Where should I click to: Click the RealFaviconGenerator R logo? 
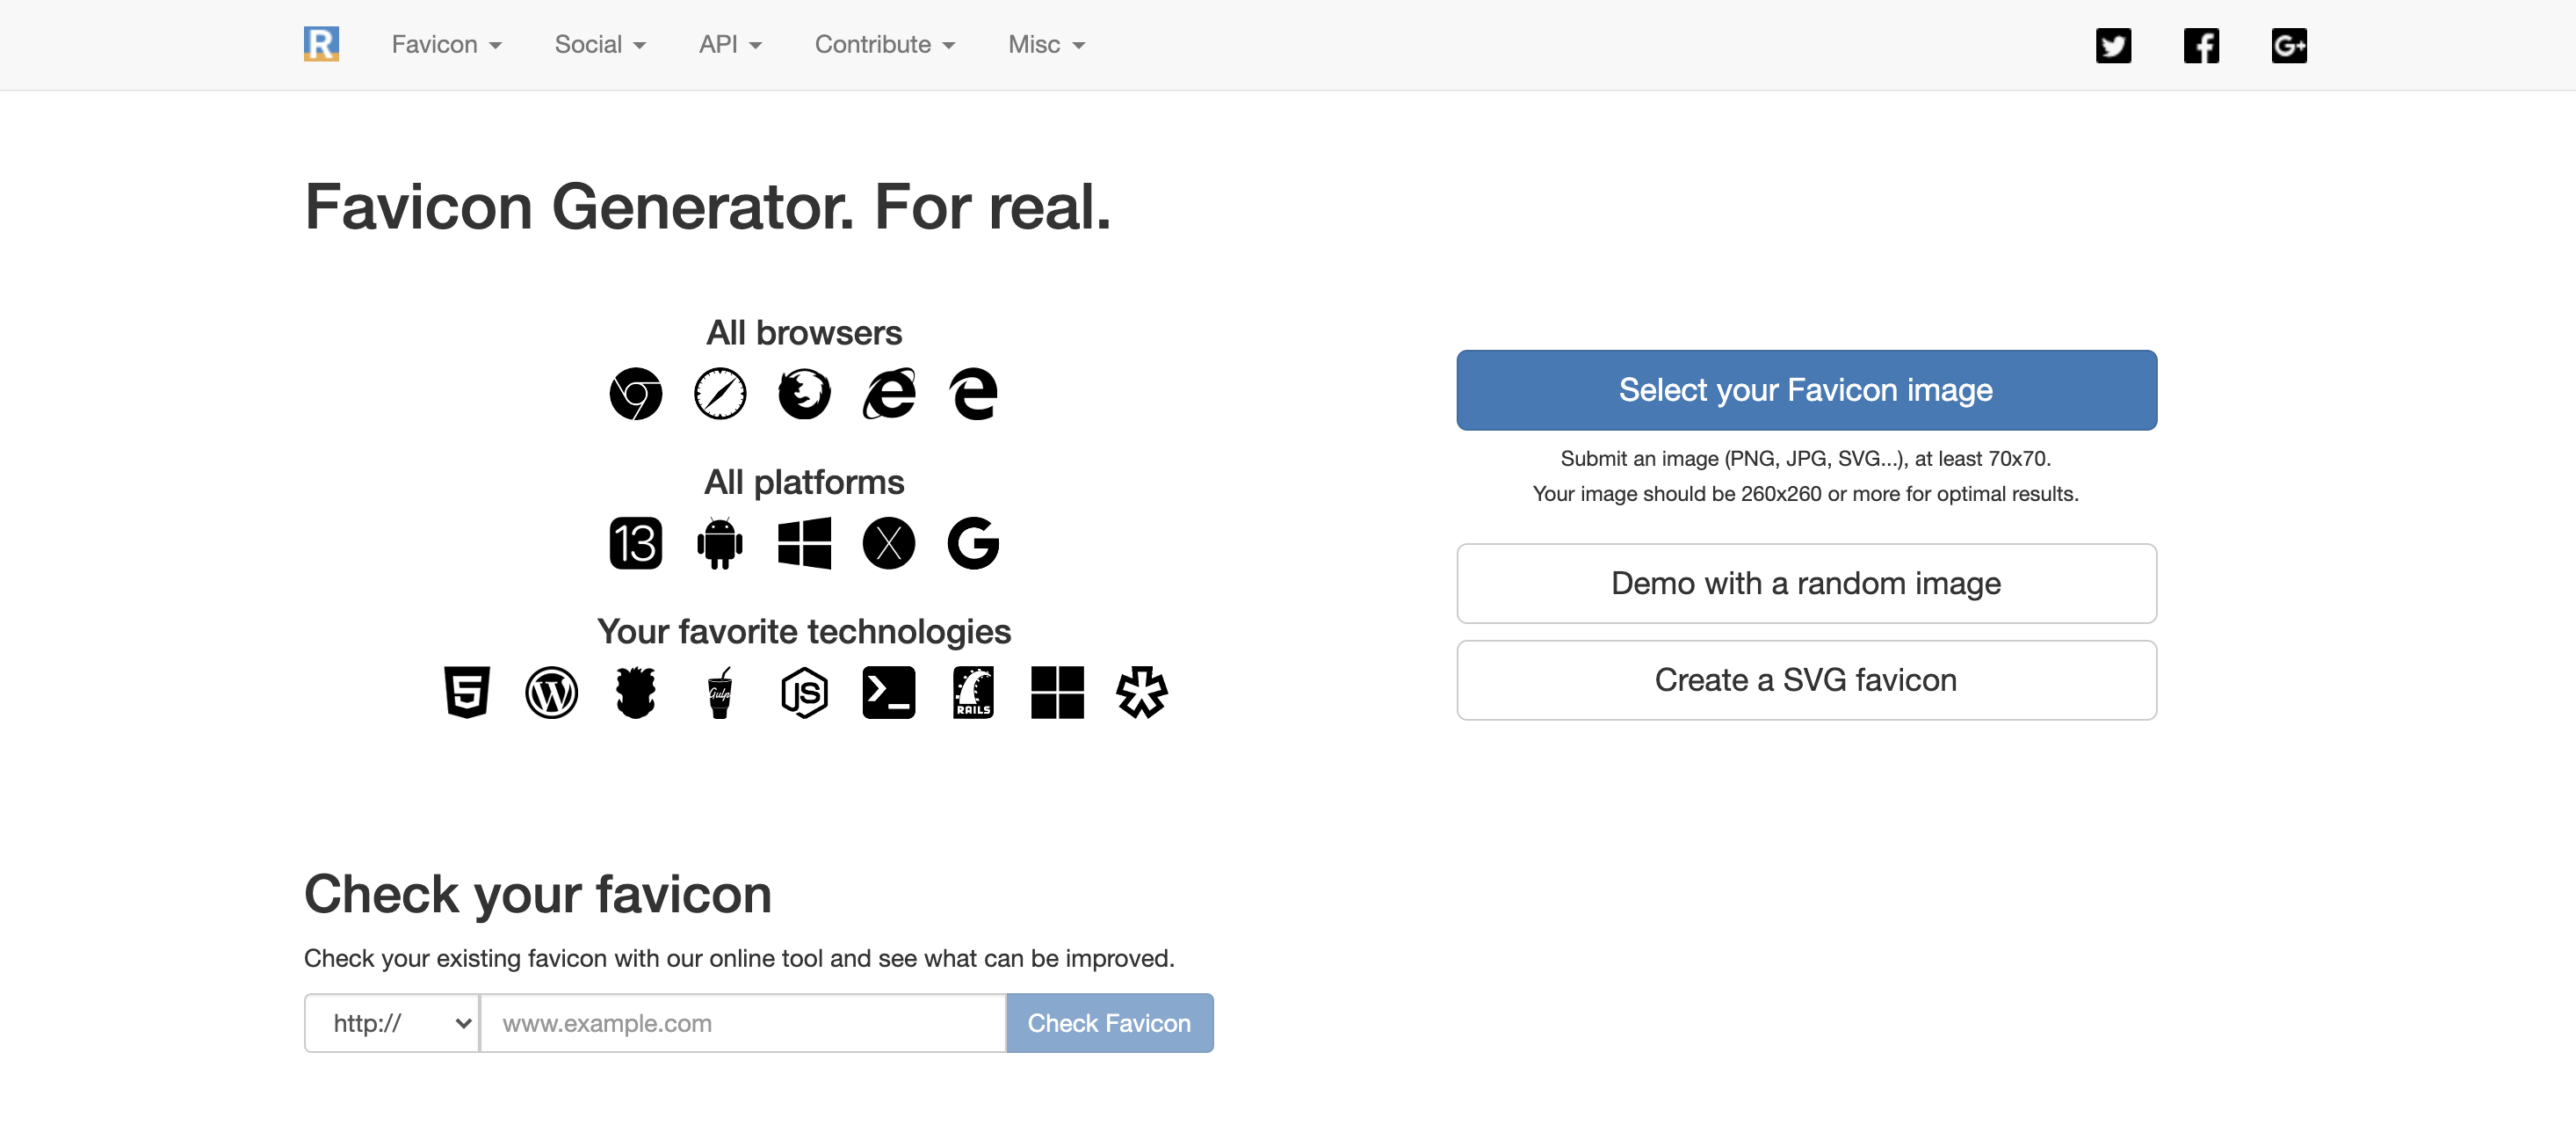click(x=321, y=44)
